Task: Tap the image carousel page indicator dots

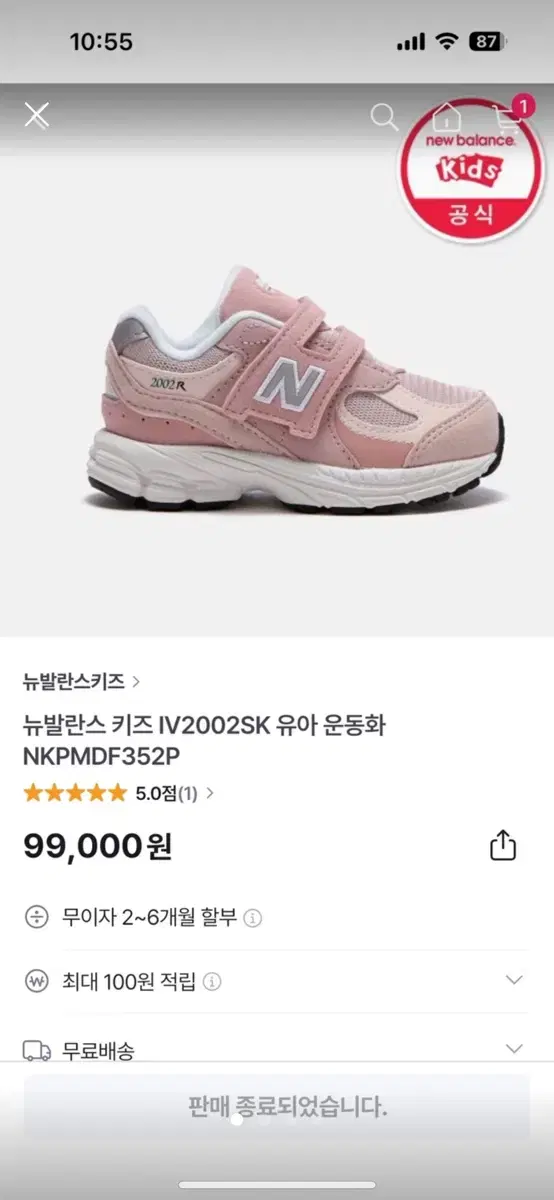Action: 264,1120
